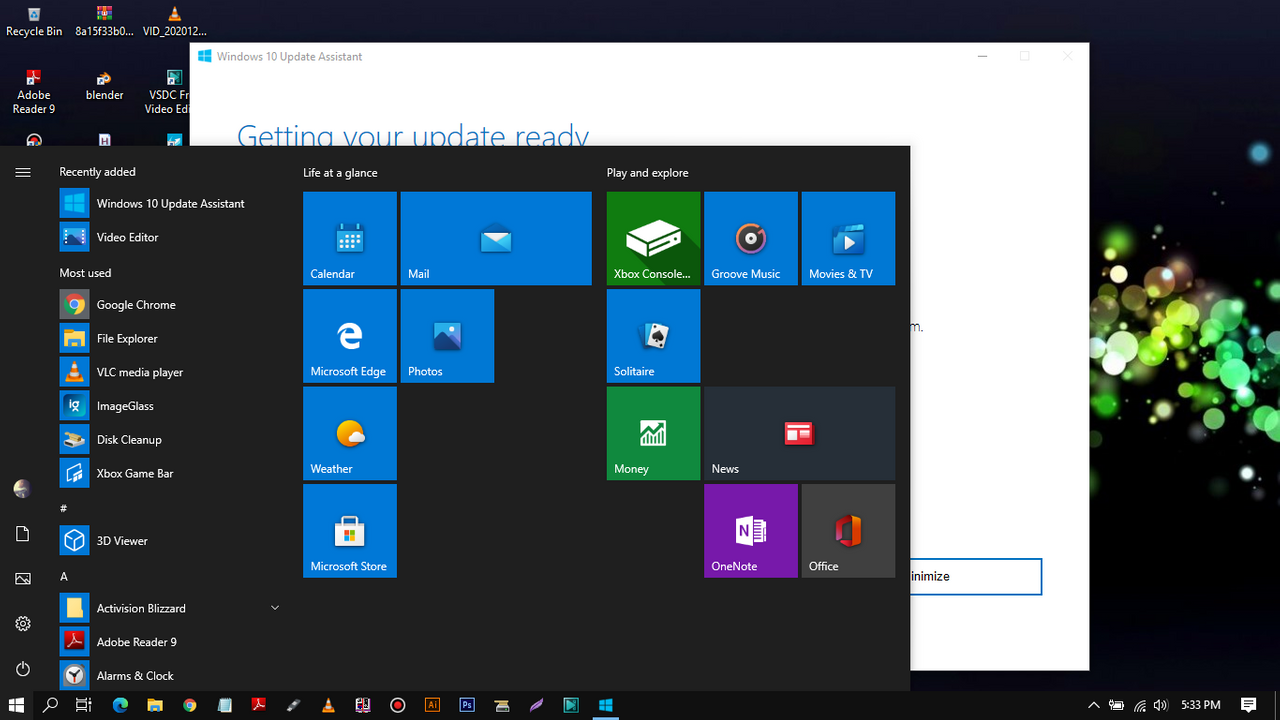
Task: Open Xbox Game Bar from Start list
Action: coord(170,474)
